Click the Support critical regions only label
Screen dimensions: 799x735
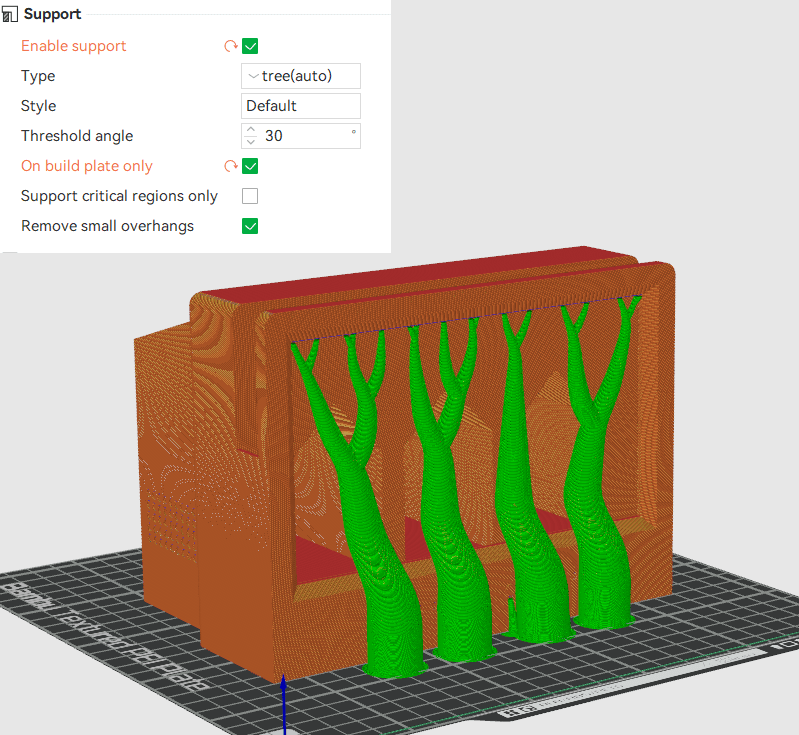tap(119, 196)
